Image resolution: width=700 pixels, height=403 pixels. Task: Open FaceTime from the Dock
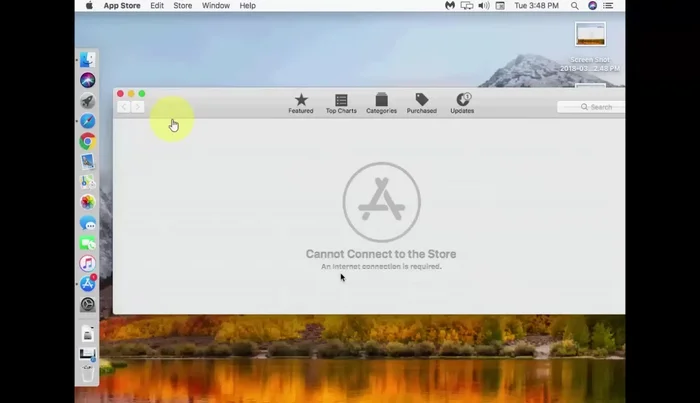88,243
